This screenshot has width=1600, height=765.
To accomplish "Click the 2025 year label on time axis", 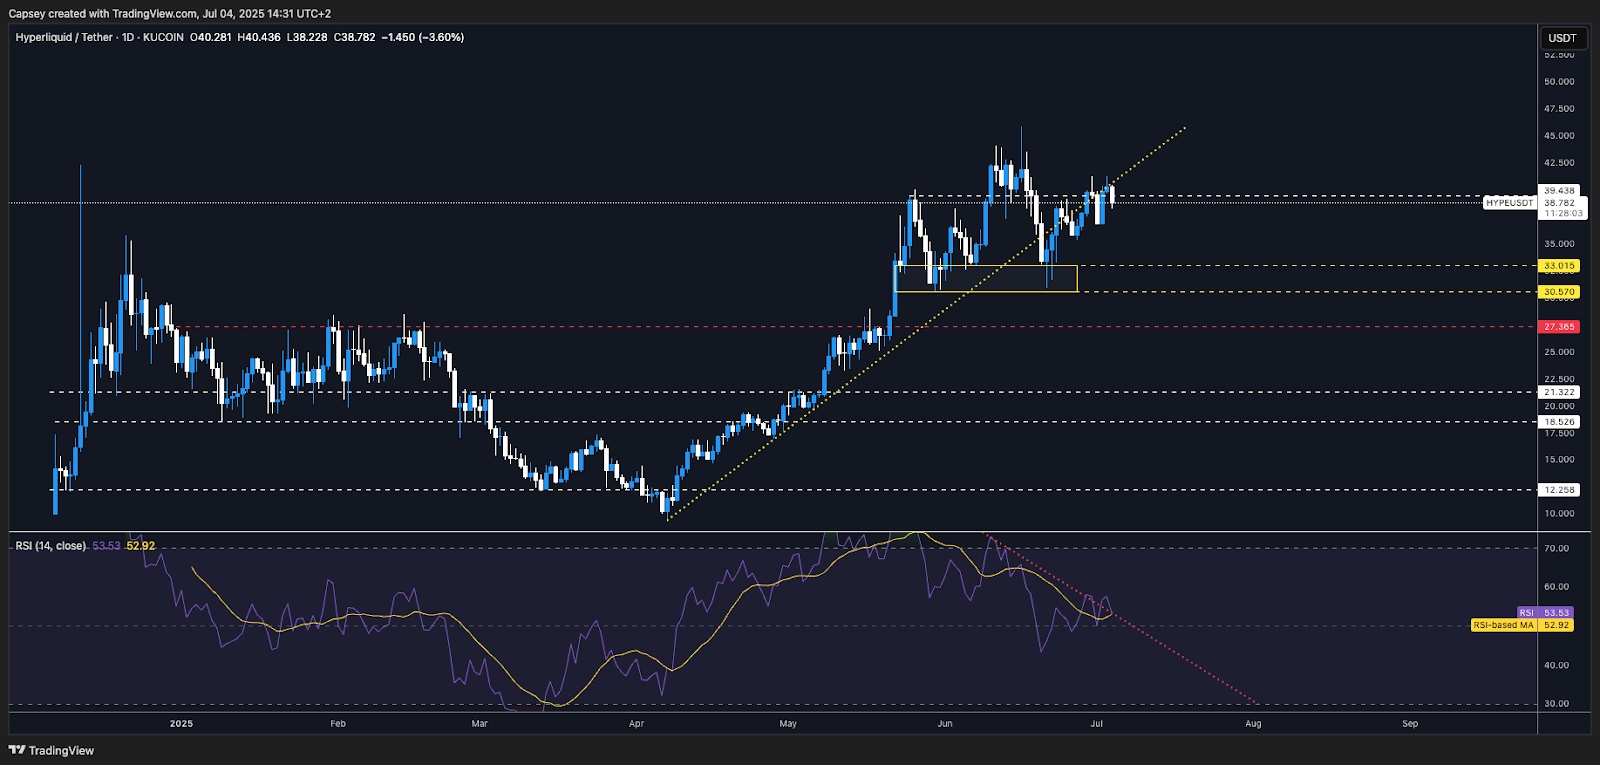I will 181,723.
